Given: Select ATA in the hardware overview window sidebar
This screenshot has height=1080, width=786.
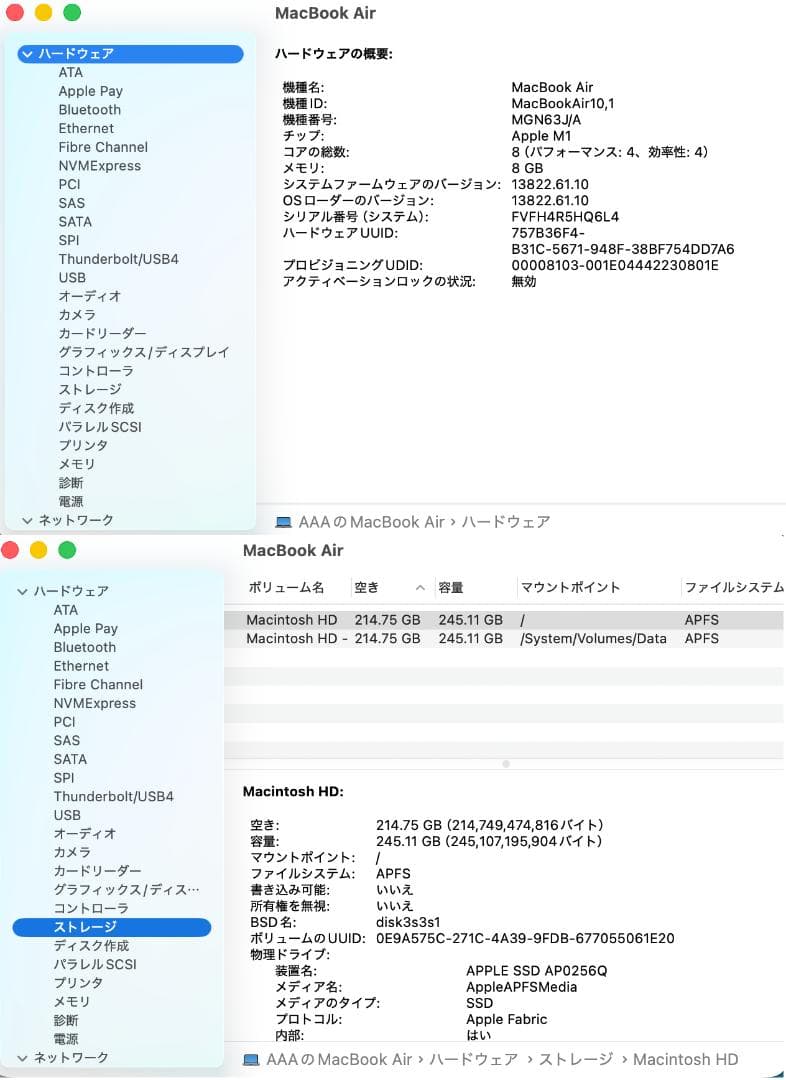Looking at the screenshot, I should pyautogui.click(x=70, y=72).
